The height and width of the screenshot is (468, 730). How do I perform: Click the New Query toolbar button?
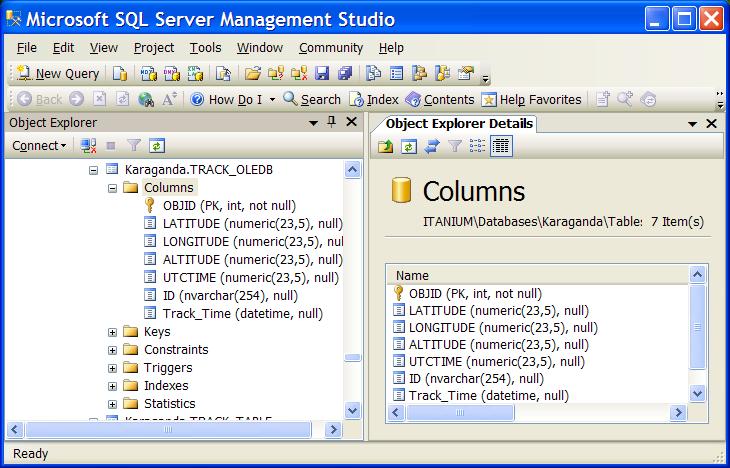click(59, 74)
